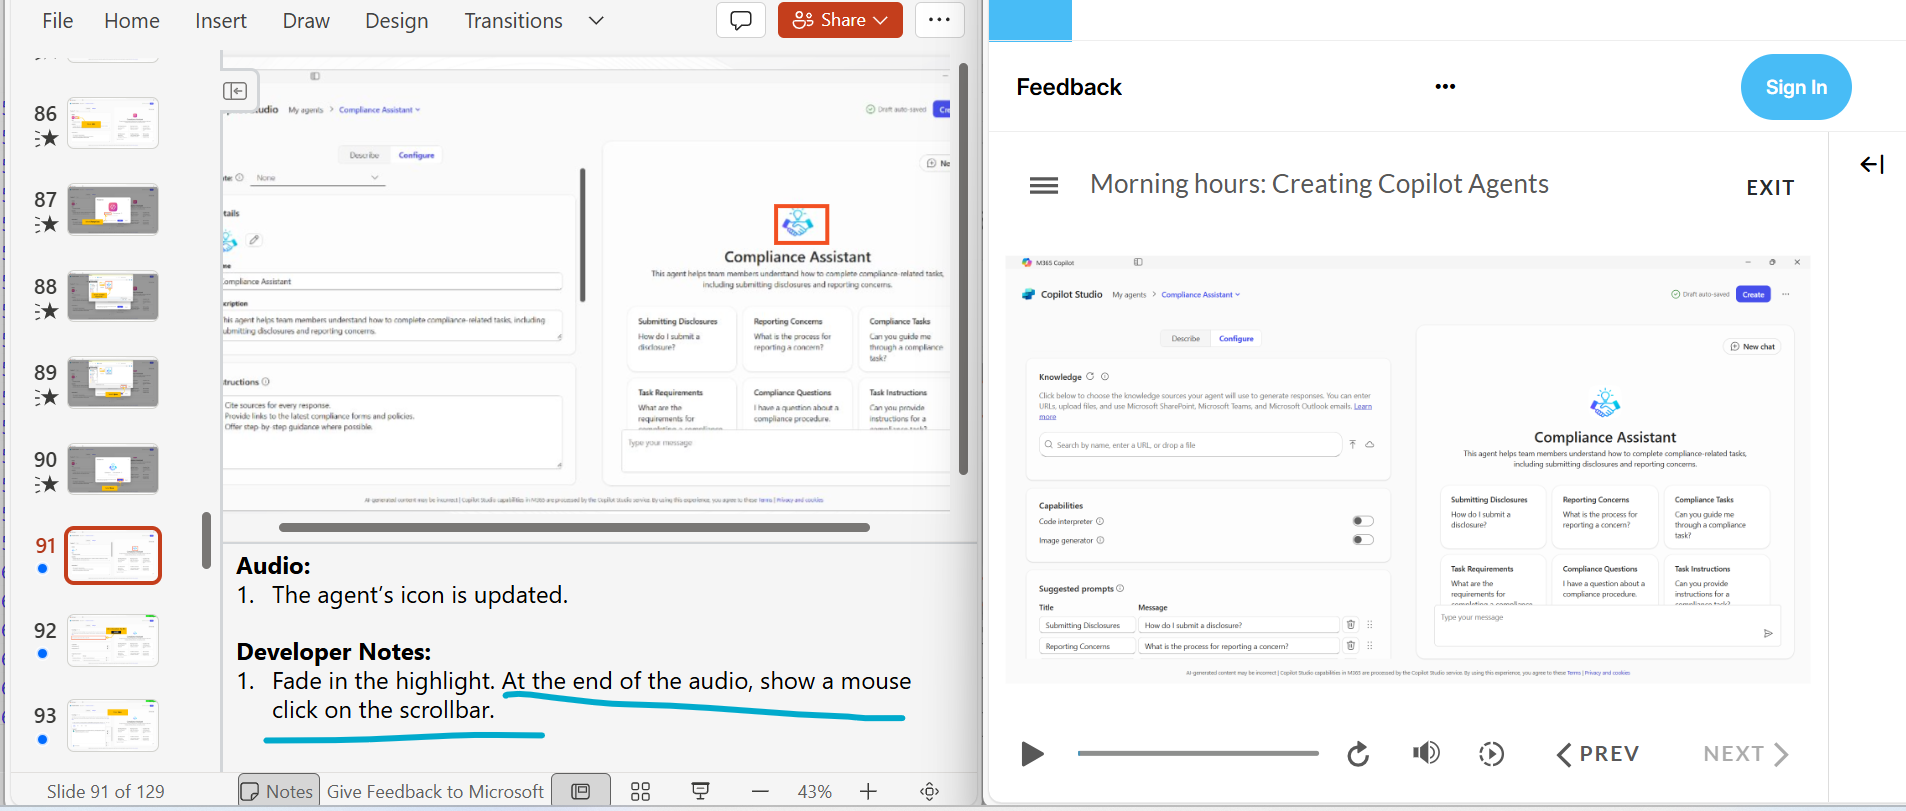Image resolution: width=1906 pixels, height=811 pixels.
Task: Expand more ribbon tabs chevron
Action: (596, 21)
